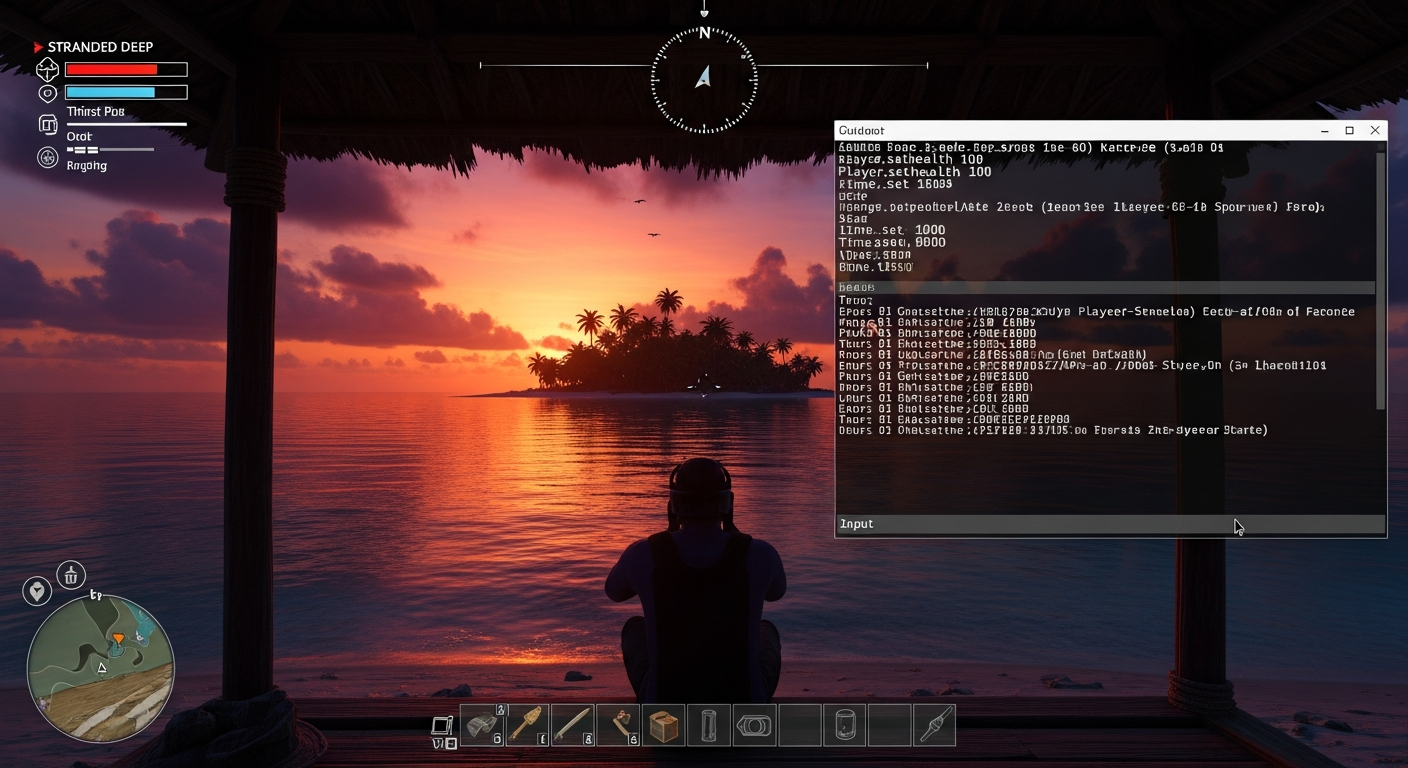This screenshot has height=768, width=1408.
Task: Click the console divider bar below commands
Action: click(x=1105, y=287)
